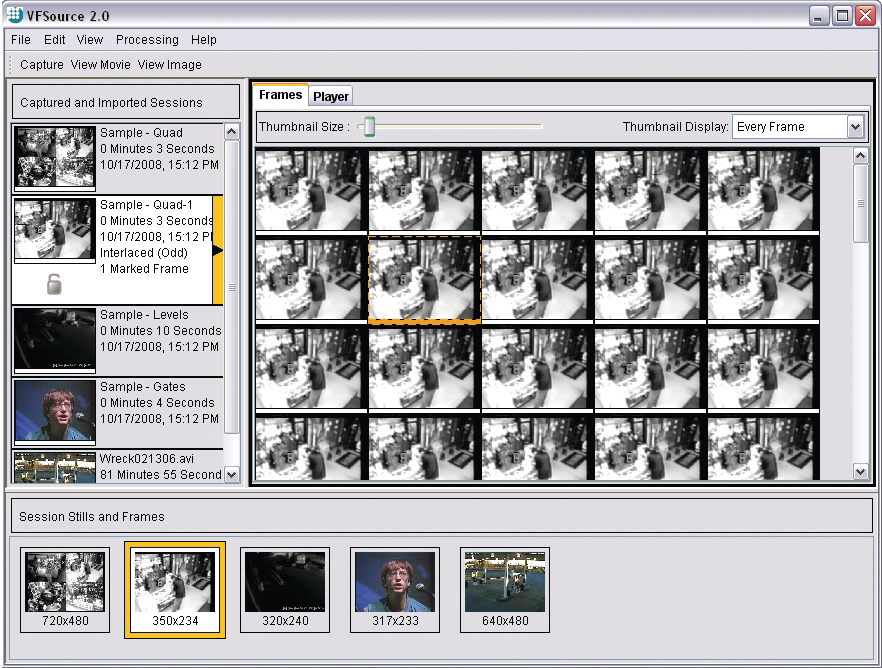Open the Thumbnail Display dropdown
This screenshot has height=668, width=882.
point(854,127)
